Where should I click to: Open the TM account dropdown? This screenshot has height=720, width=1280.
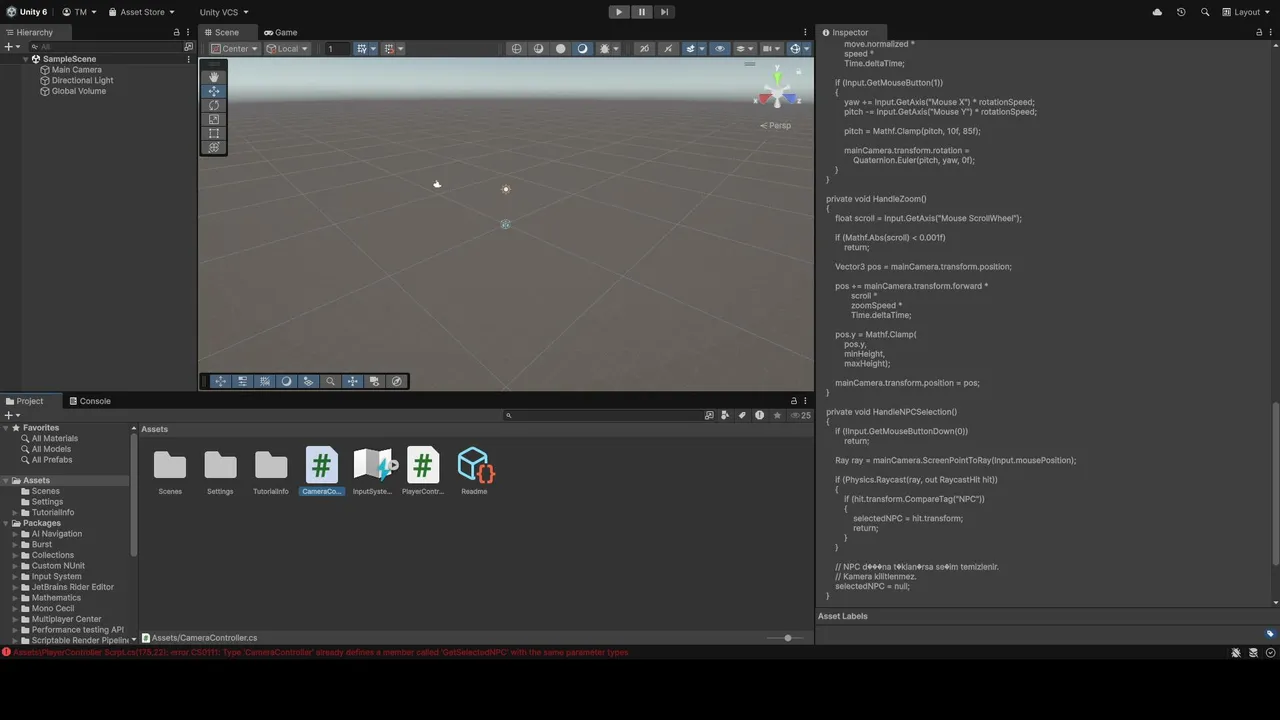point(80,12)
